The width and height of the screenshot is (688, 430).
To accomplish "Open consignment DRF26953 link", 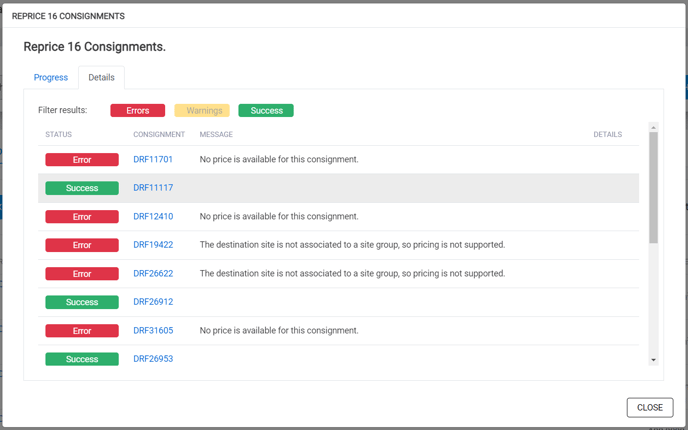I will point(153,359).
